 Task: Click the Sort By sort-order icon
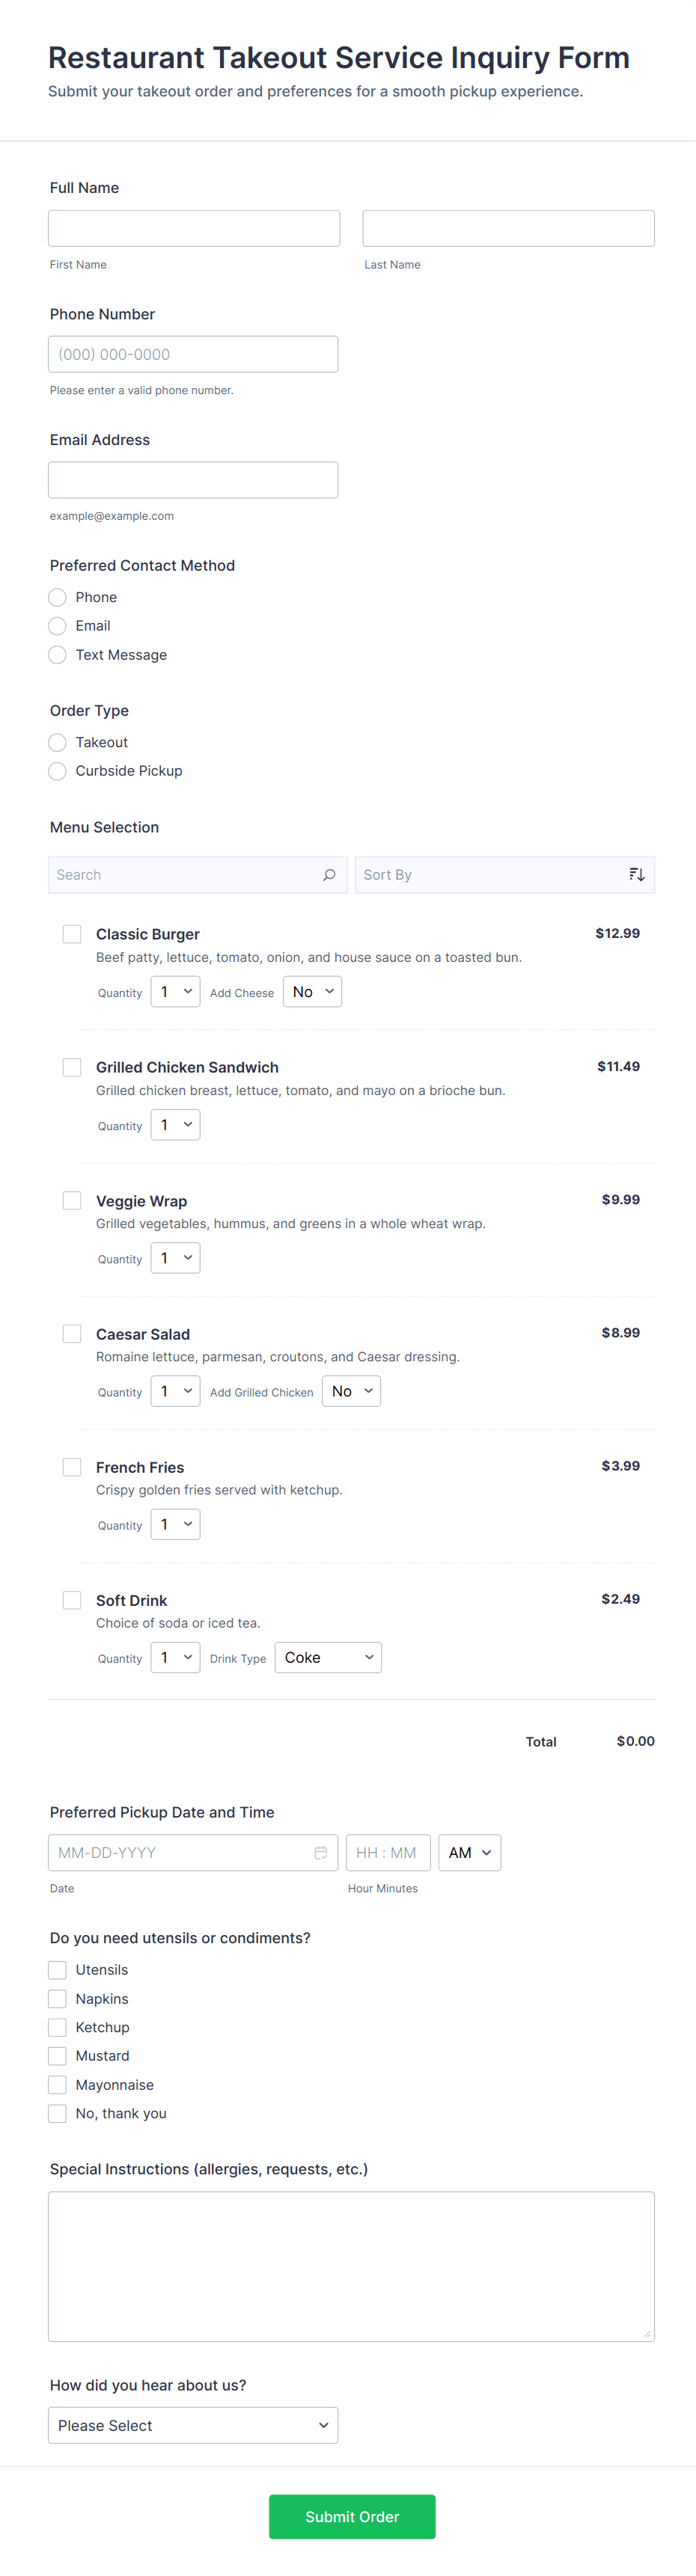coord(636,875)
